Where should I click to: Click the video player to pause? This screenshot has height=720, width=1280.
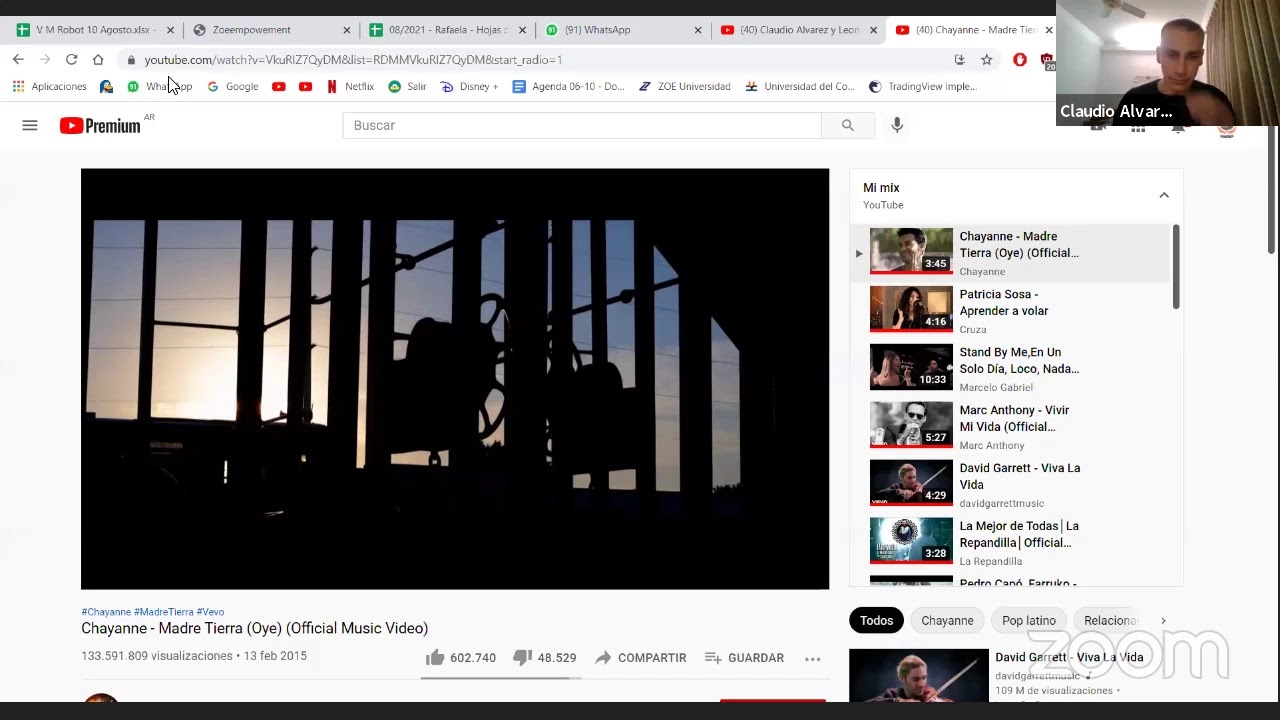point(455,379)
